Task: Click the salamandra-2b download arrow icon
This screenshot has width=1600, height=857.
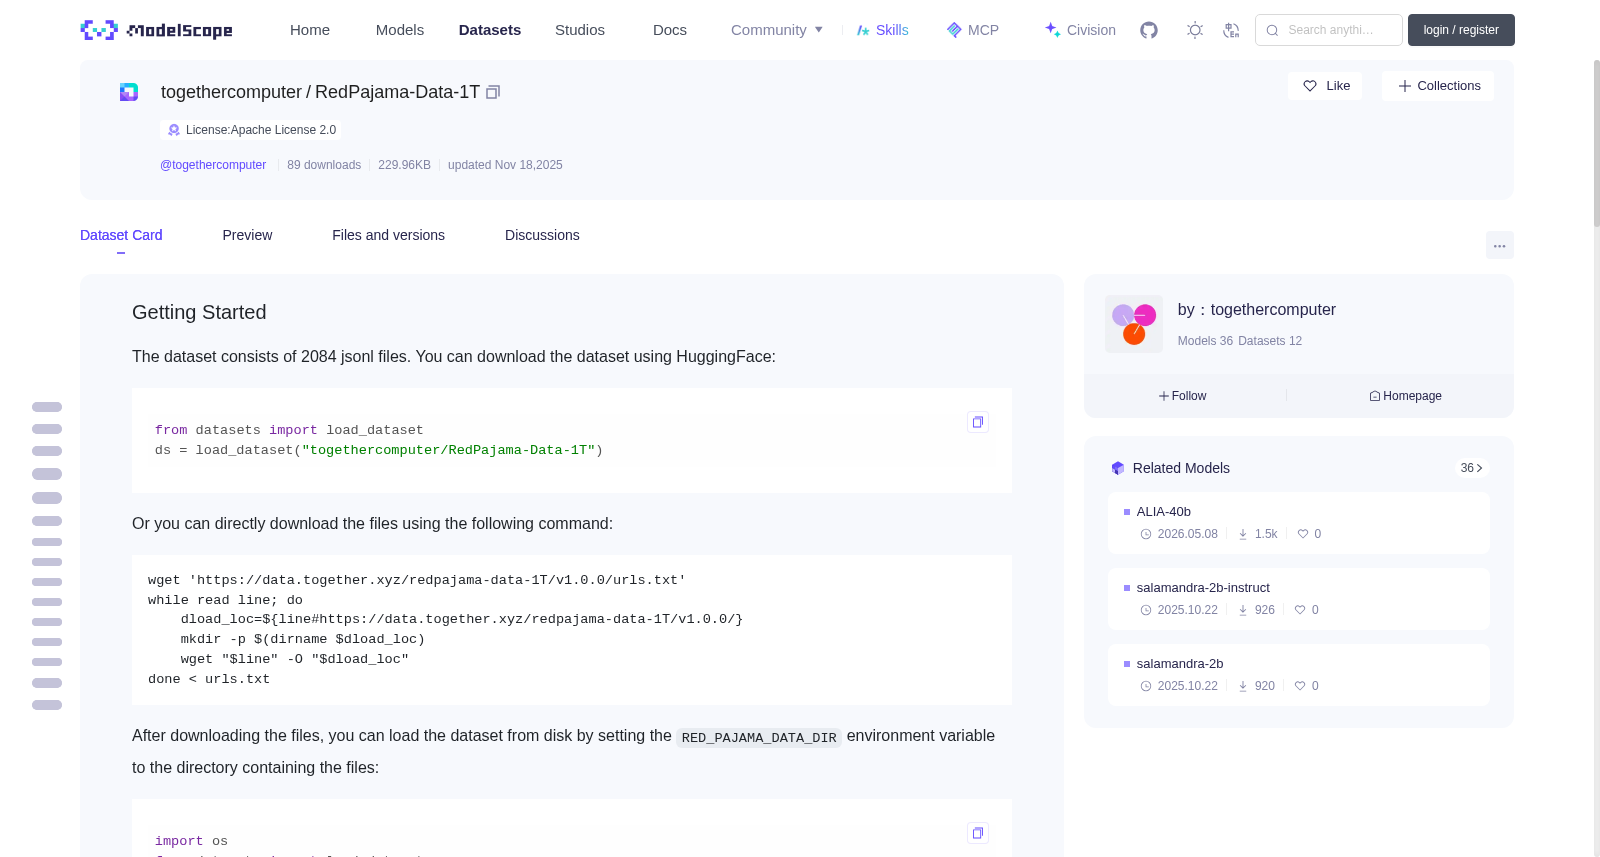Action: click(x=1243, y=686)
